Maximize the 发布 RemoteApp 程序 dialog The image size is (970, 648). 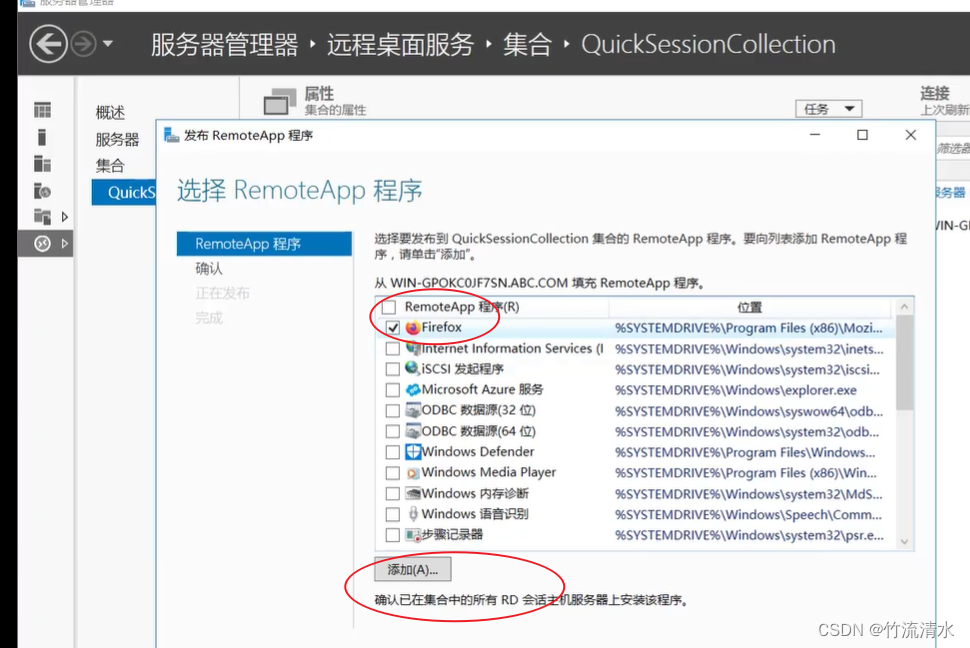click(x=862, y=135)
